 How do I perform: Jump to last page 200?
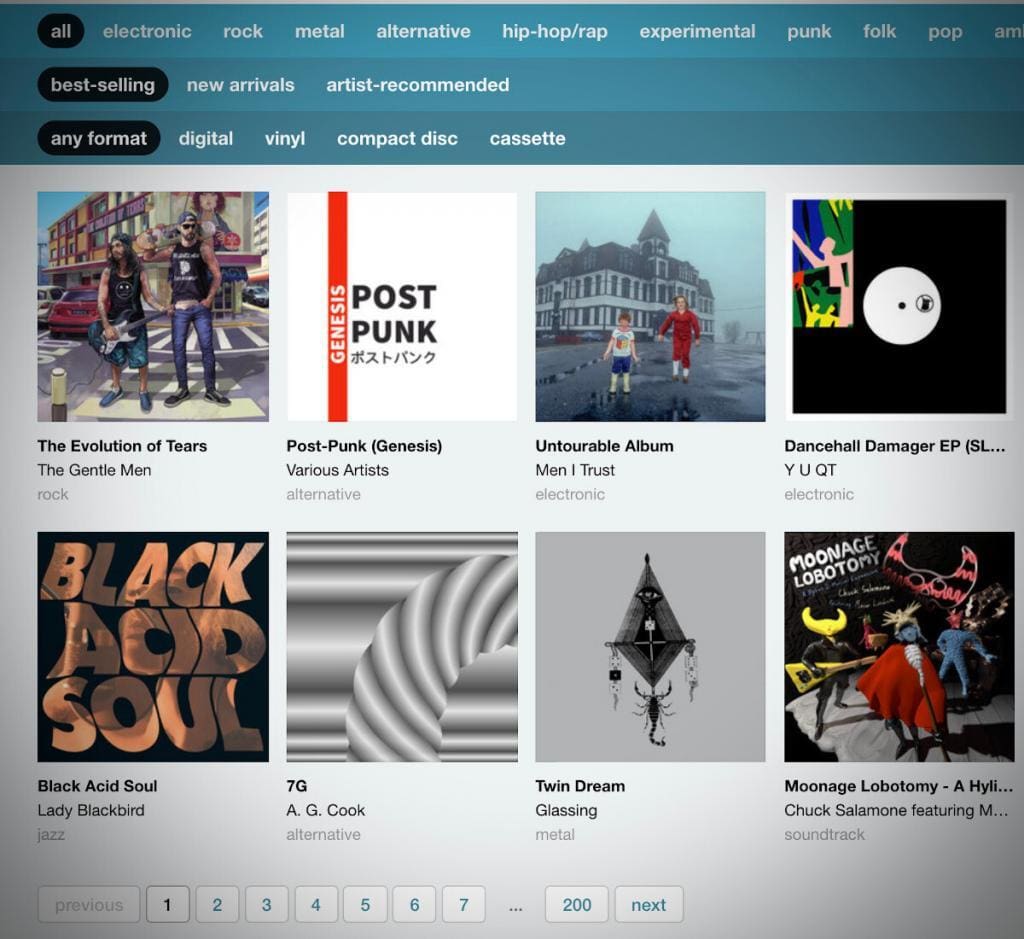pyautogui.click(x=577, y=904)
